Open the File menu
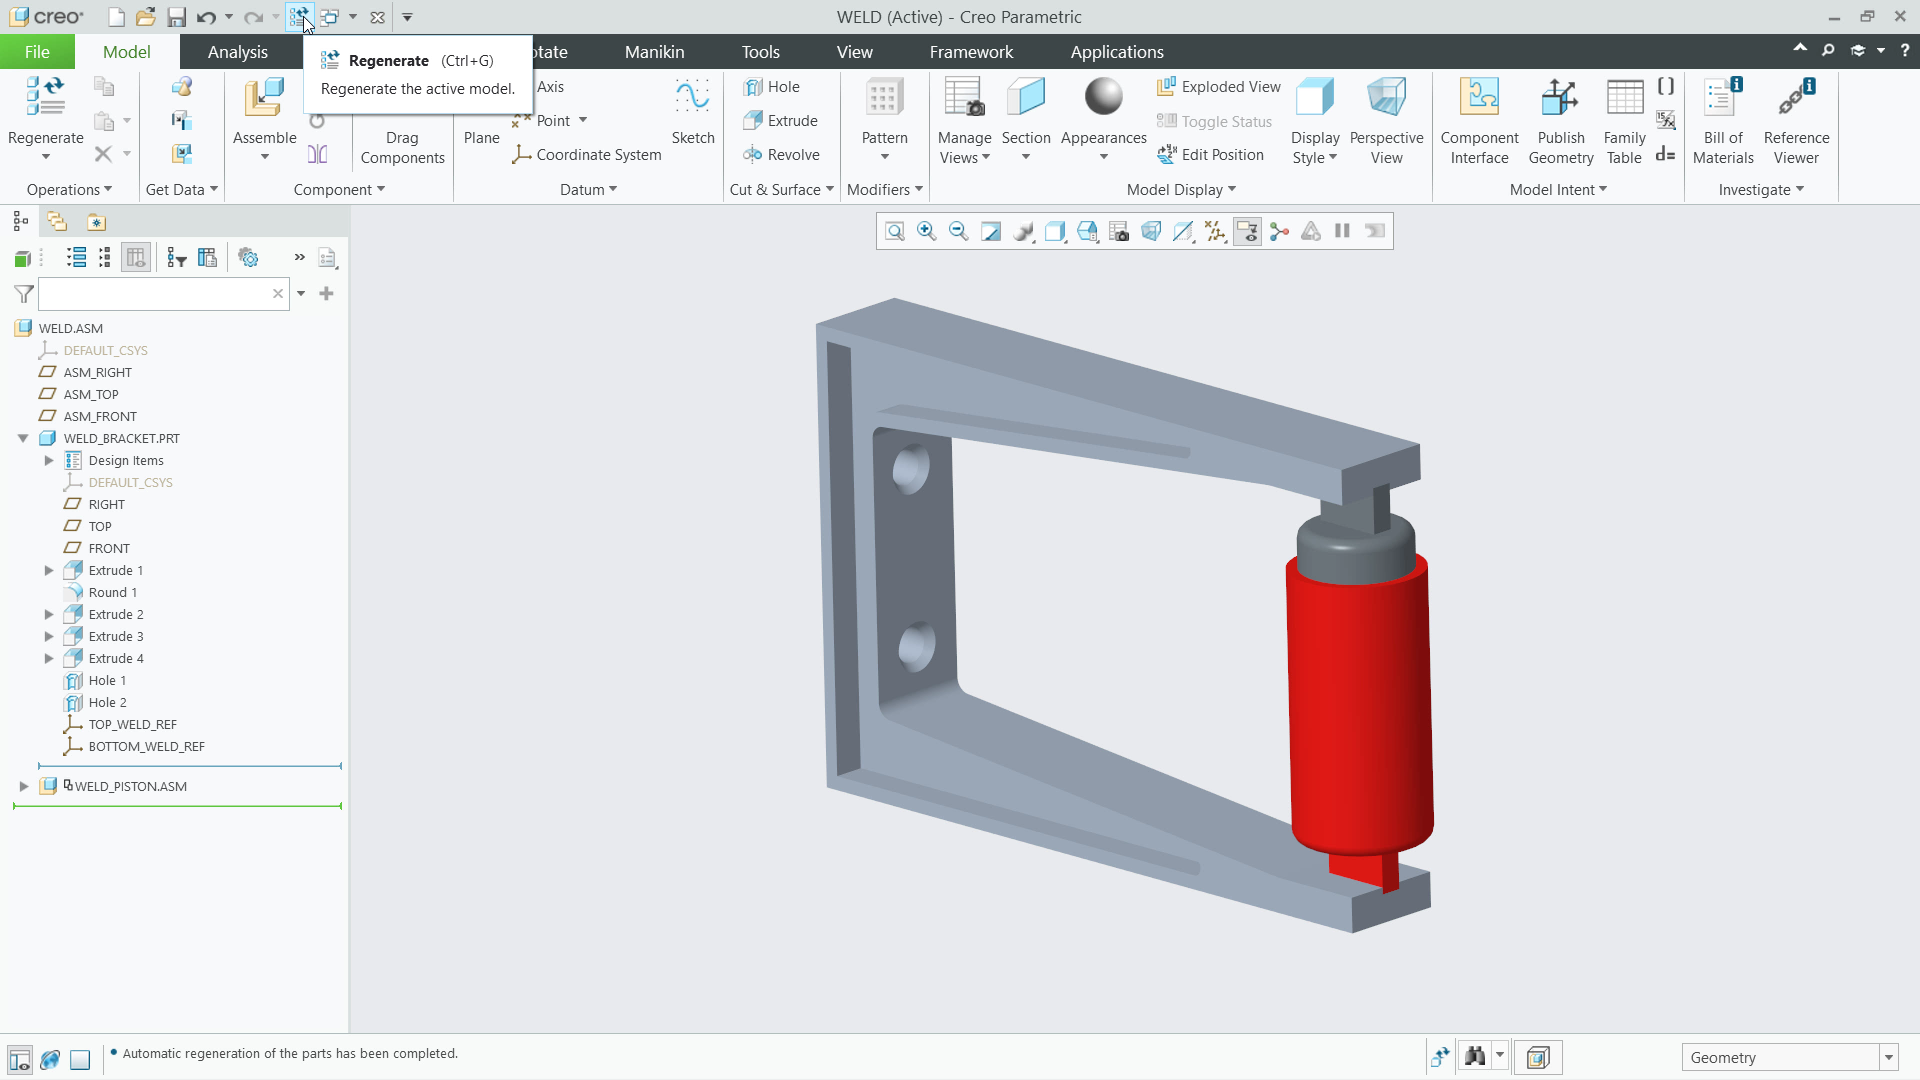The width and height of the screenshot is (1920, 1080). coord(37,52)
